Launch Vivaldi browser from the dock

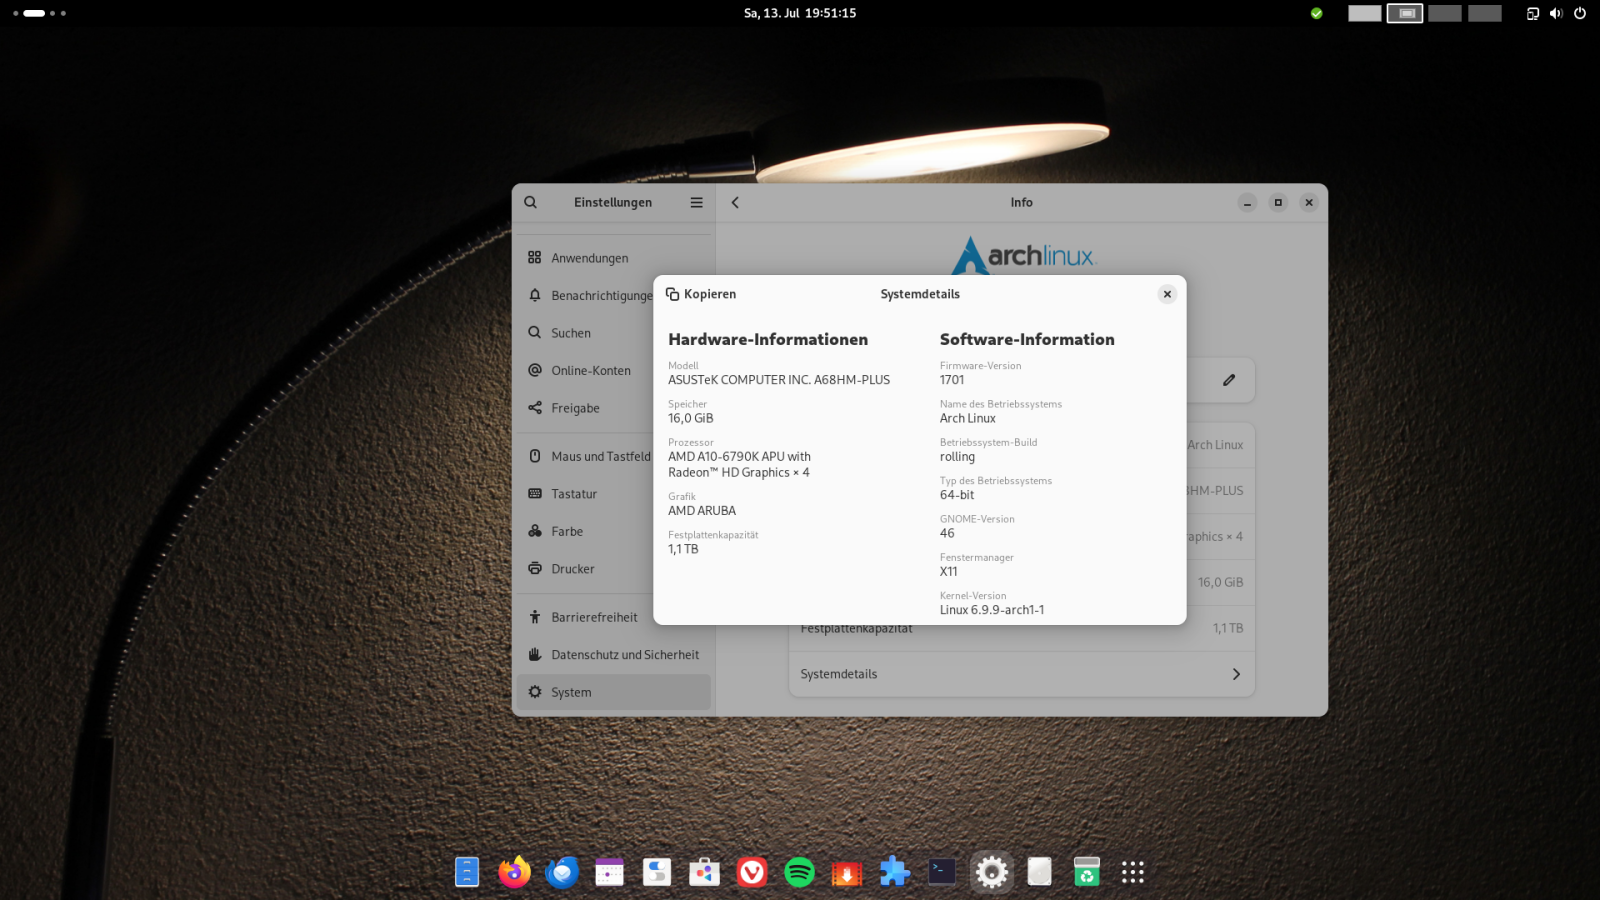pos(752,872)
